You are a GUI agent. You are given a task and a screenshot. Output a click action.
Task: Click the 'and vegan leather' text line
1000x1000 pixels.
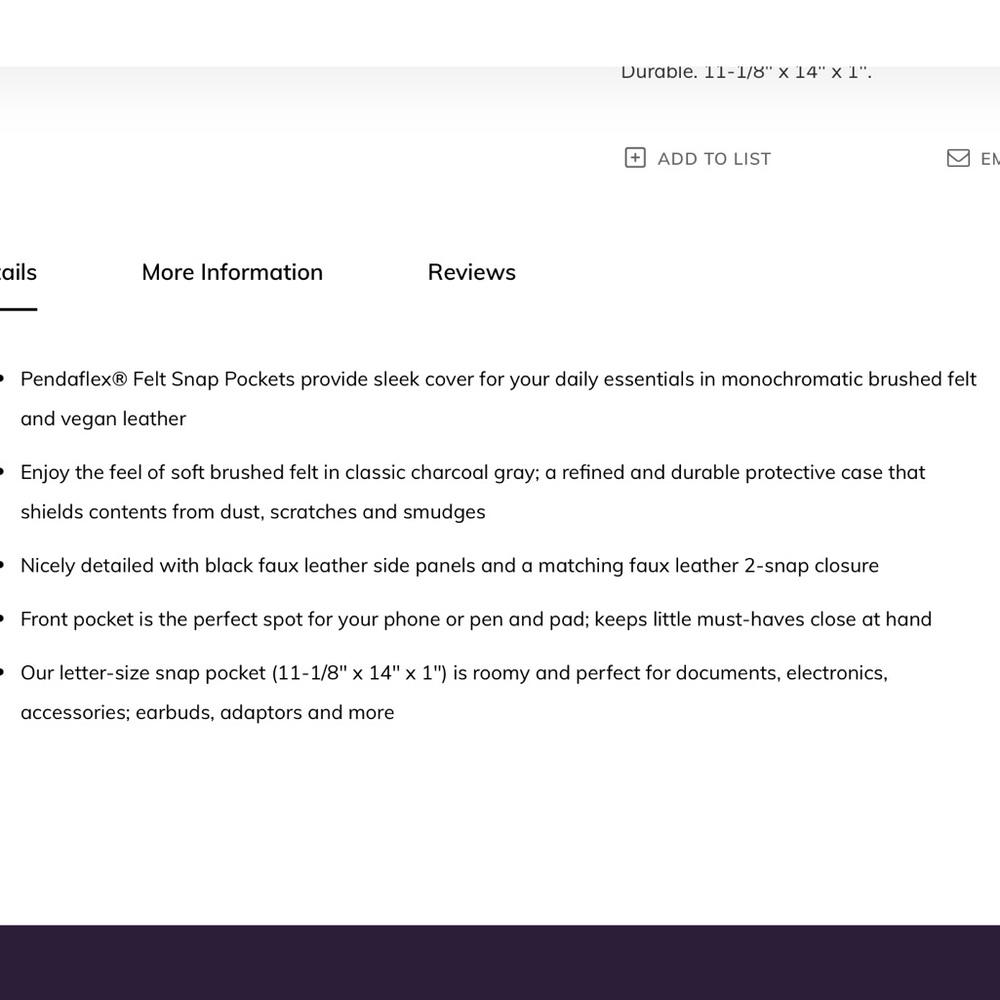pyautogui.click(x=103, y=419)
